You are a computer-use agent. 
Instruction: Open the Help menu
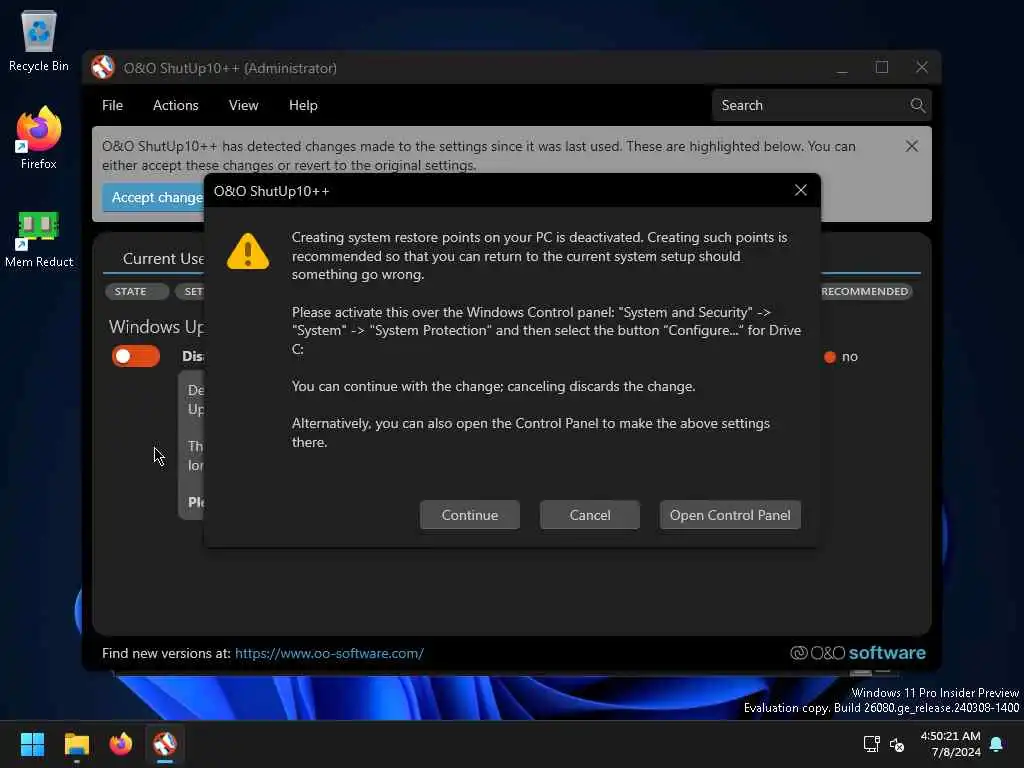303,105
